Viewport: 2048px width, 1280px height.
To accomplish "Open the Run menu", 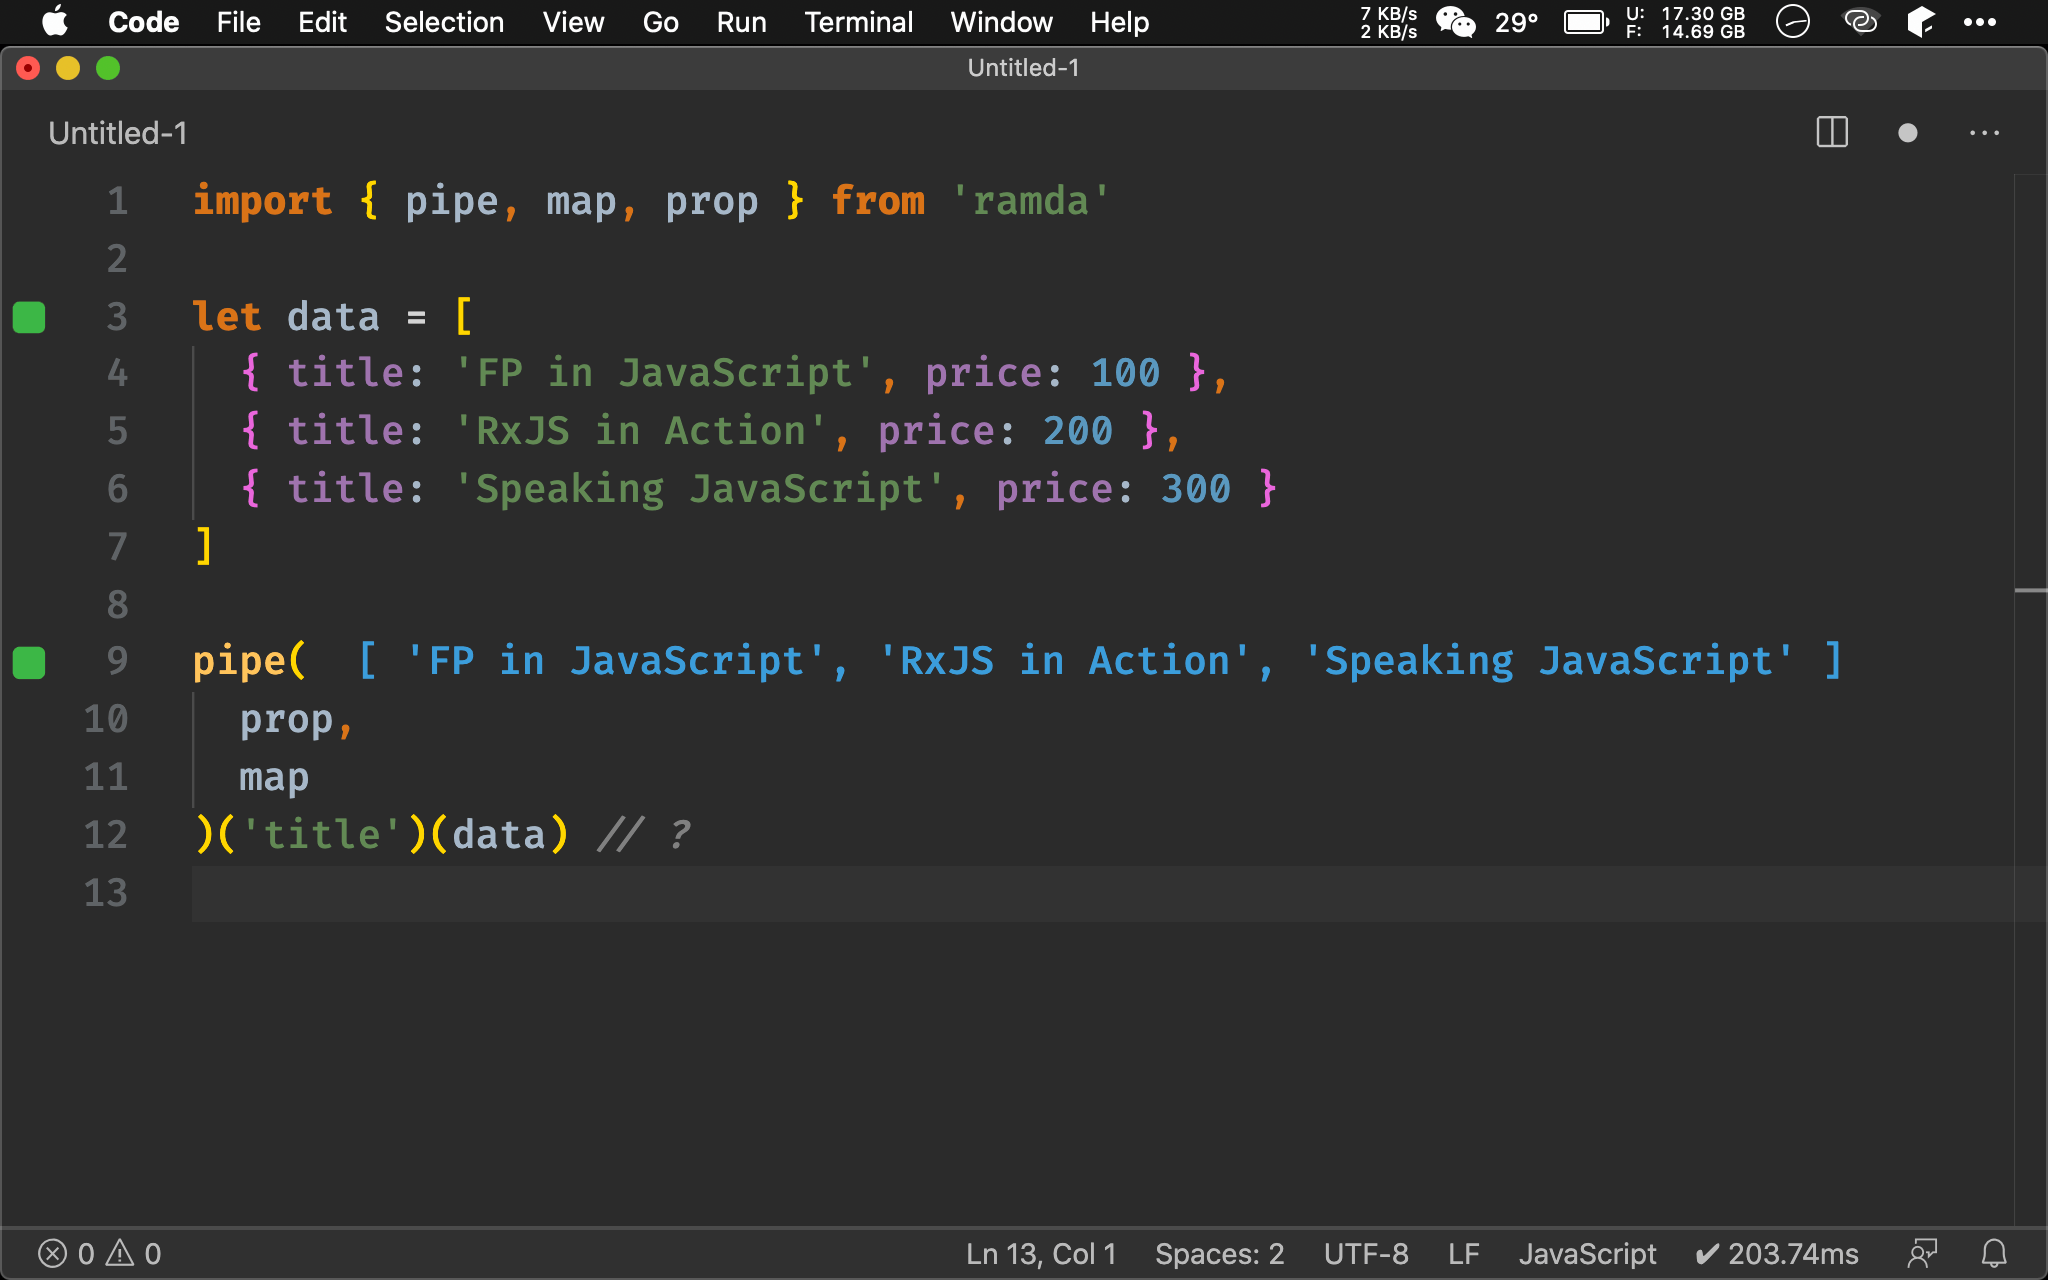I will click(741, 22).
